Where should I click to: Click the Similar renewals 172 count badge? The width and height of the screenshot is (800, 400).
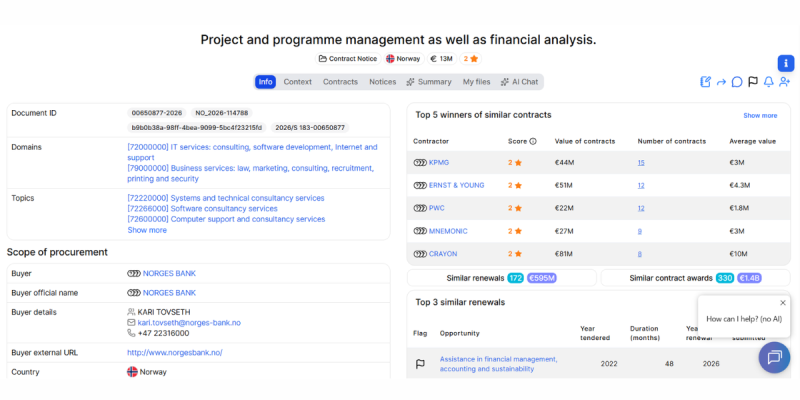click(515, 278)
